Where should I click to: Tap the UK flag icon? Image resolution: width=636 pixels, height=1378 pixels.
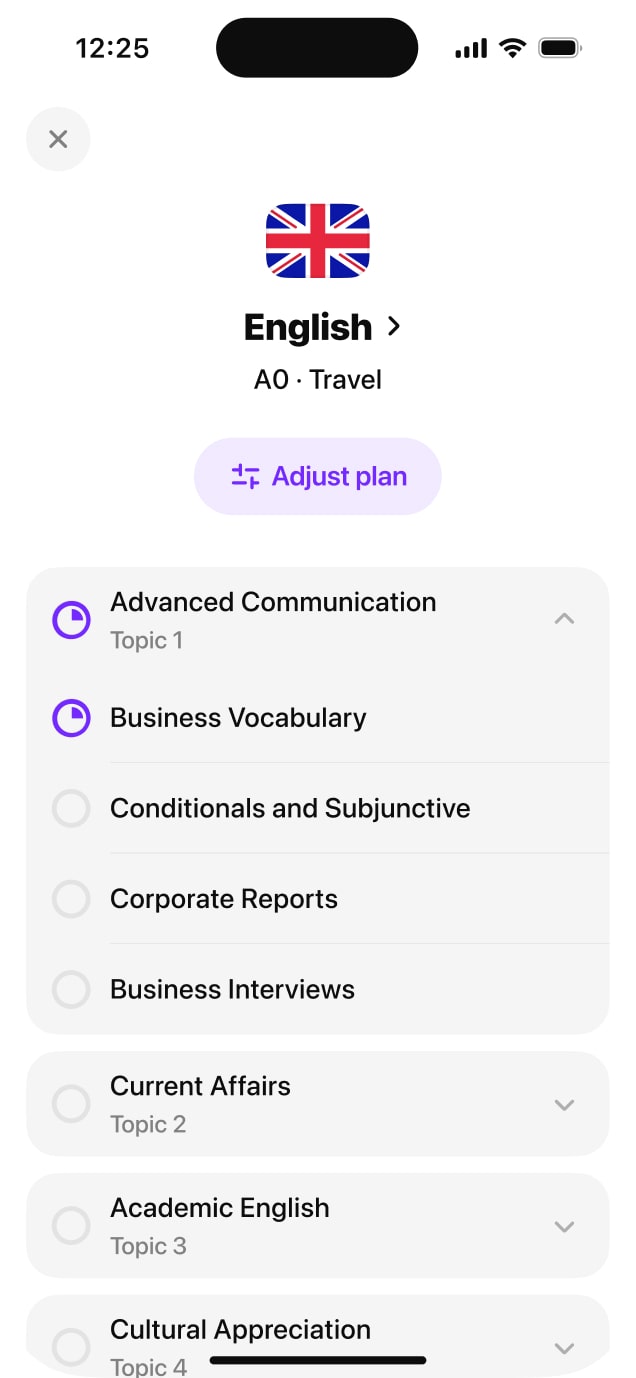pyautogui.click(x=318, y=241)
